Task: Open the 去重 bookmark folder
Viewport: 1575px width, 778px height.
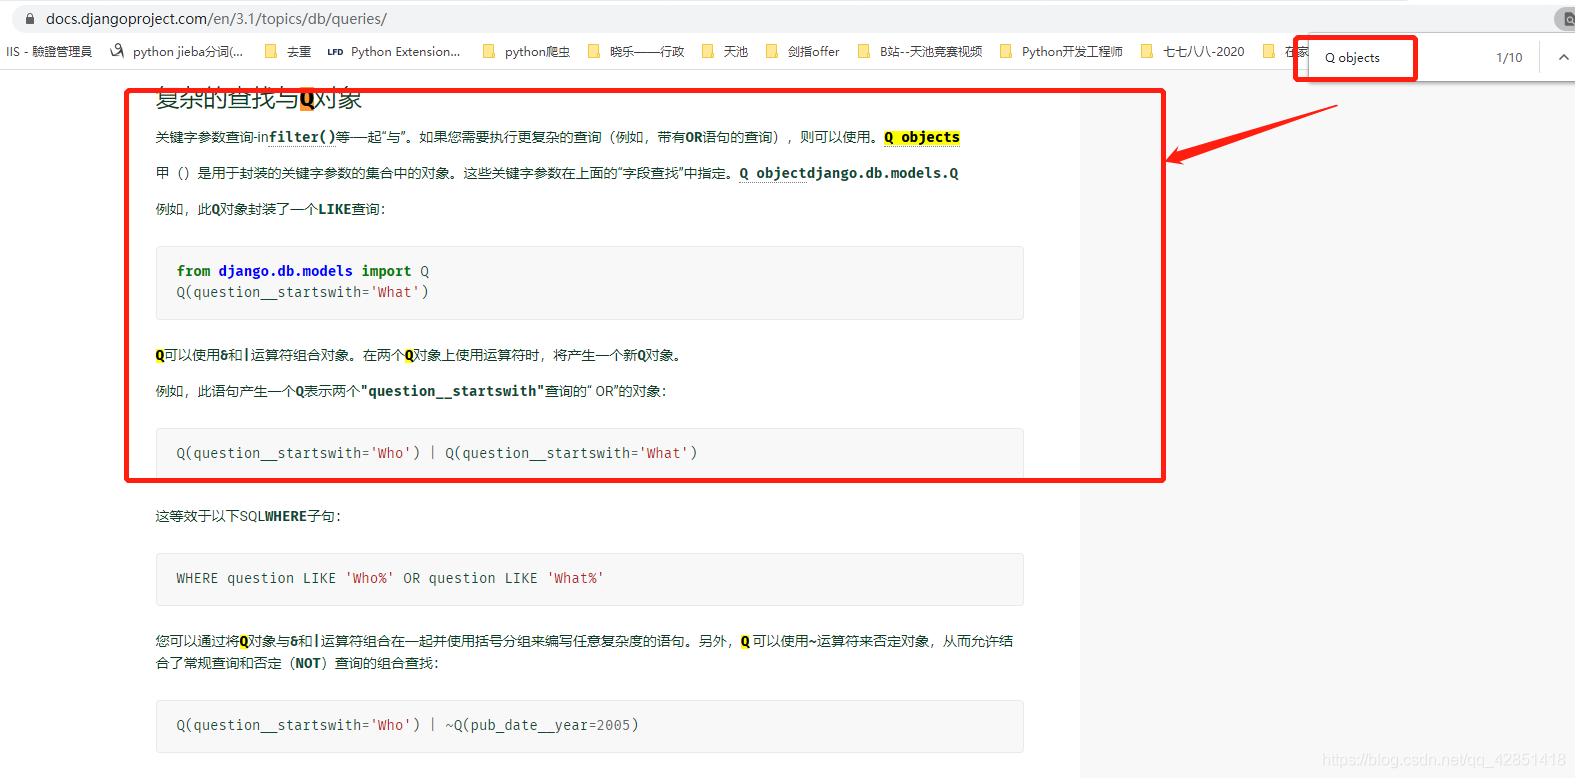Action: coord(288,52)
